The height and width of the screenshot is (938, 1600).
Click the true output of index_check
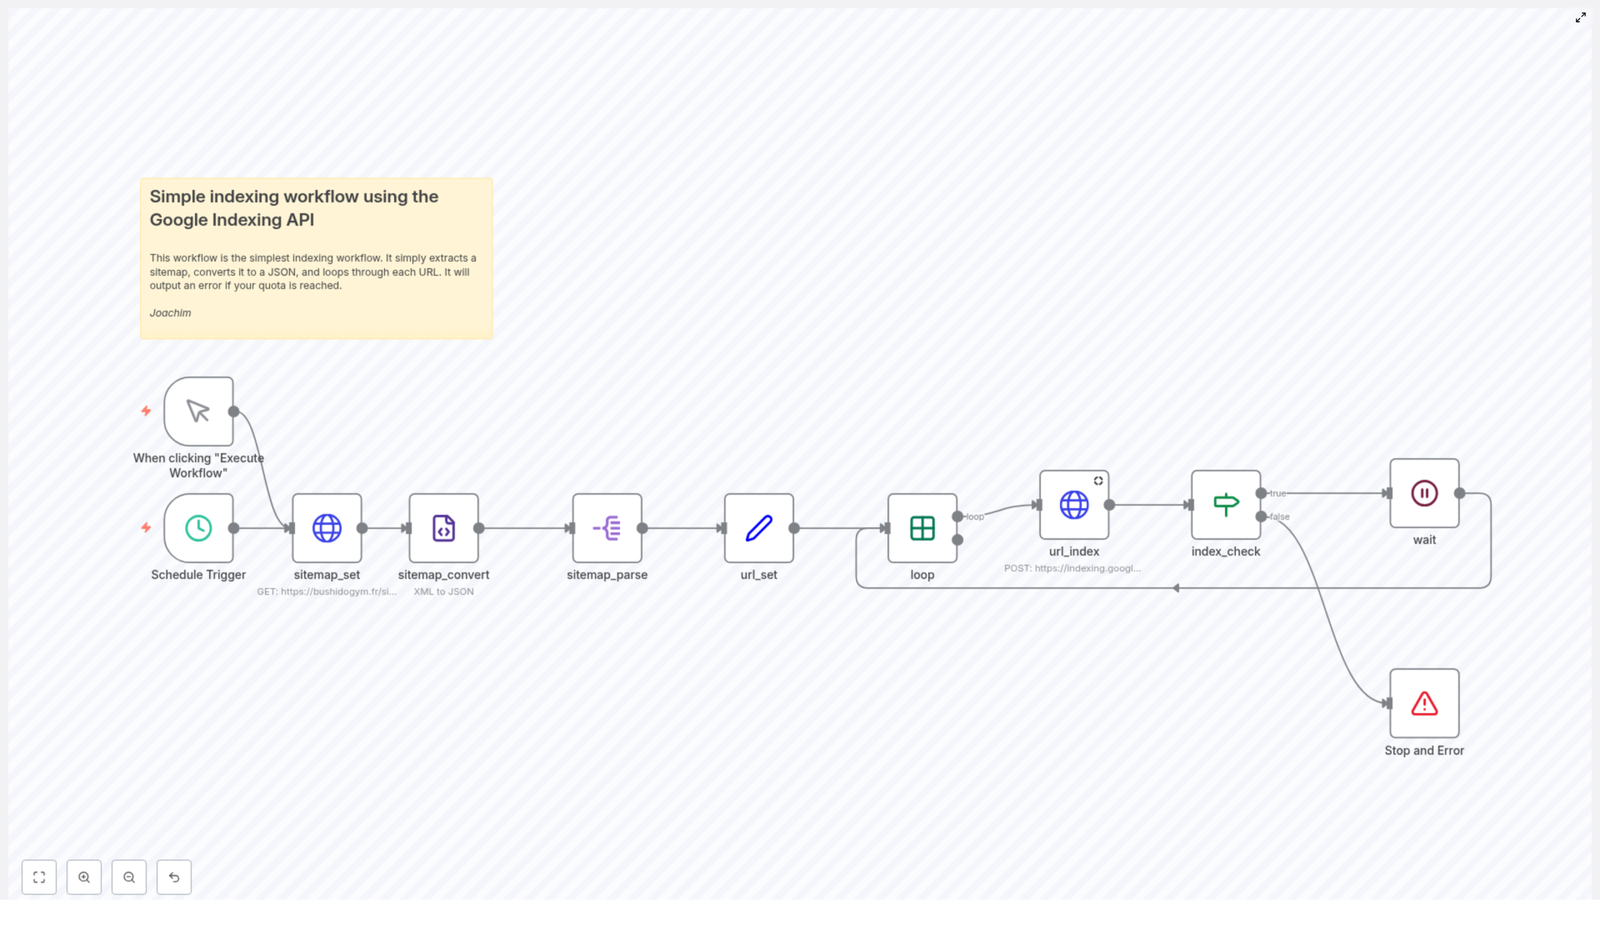point(1264,493)
